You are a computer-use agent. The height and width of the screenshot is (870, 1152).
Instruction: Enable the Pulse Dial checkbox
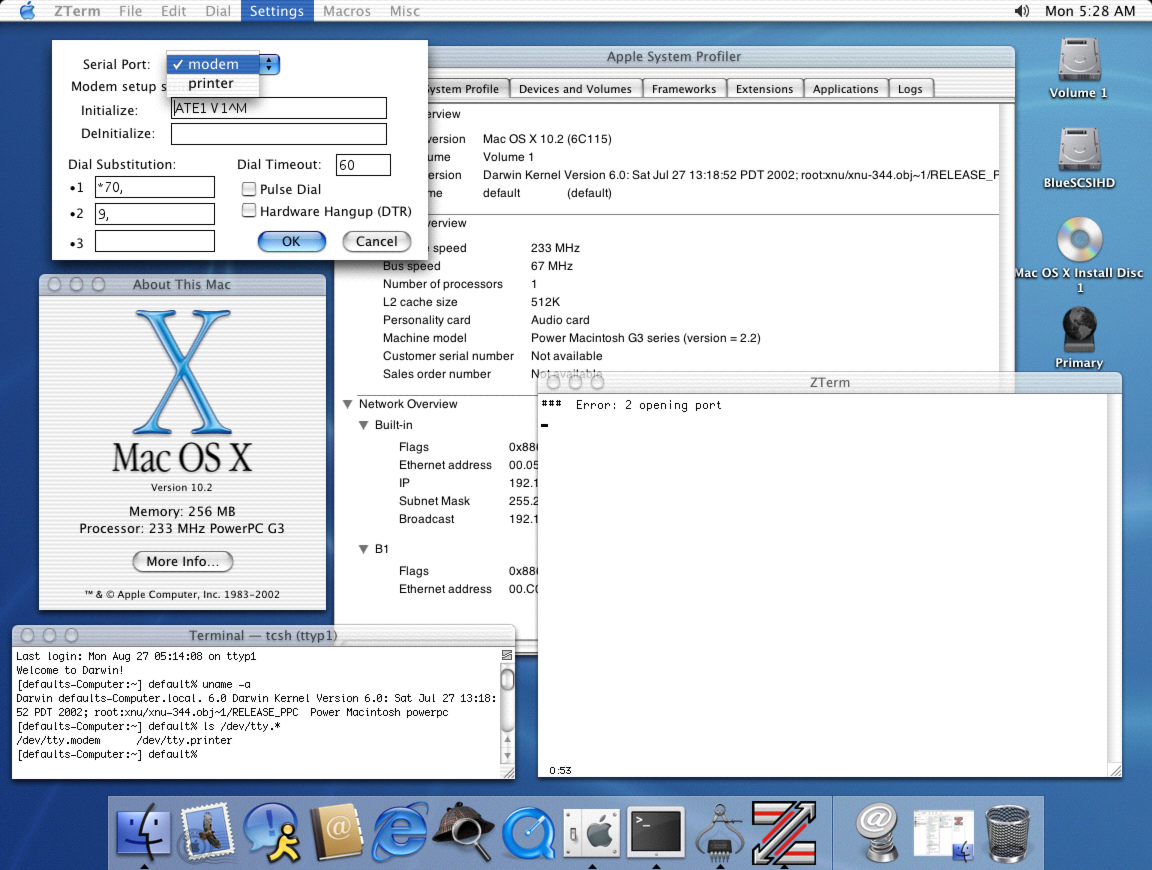coord(250,189)
